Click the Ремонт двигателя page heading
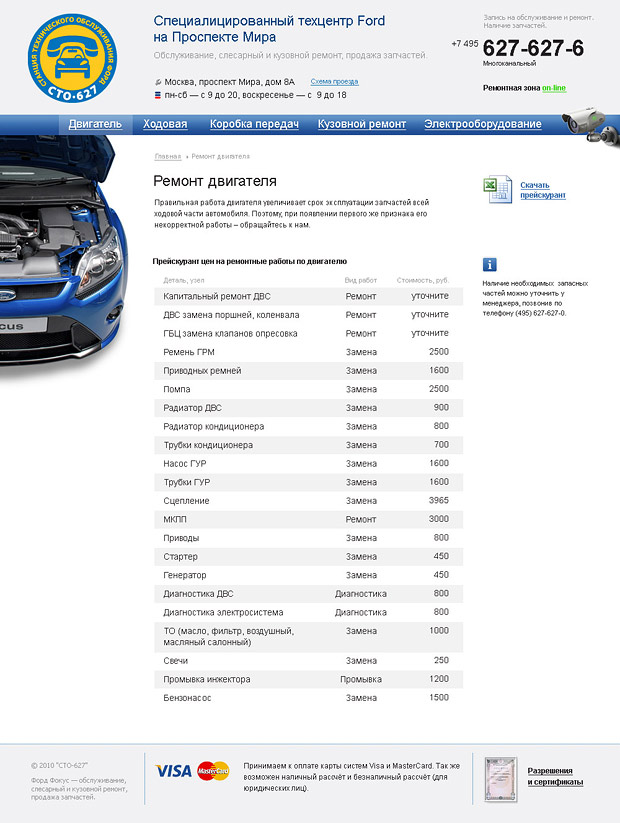The height and width of the screenshot is (823, 620). 215,181
